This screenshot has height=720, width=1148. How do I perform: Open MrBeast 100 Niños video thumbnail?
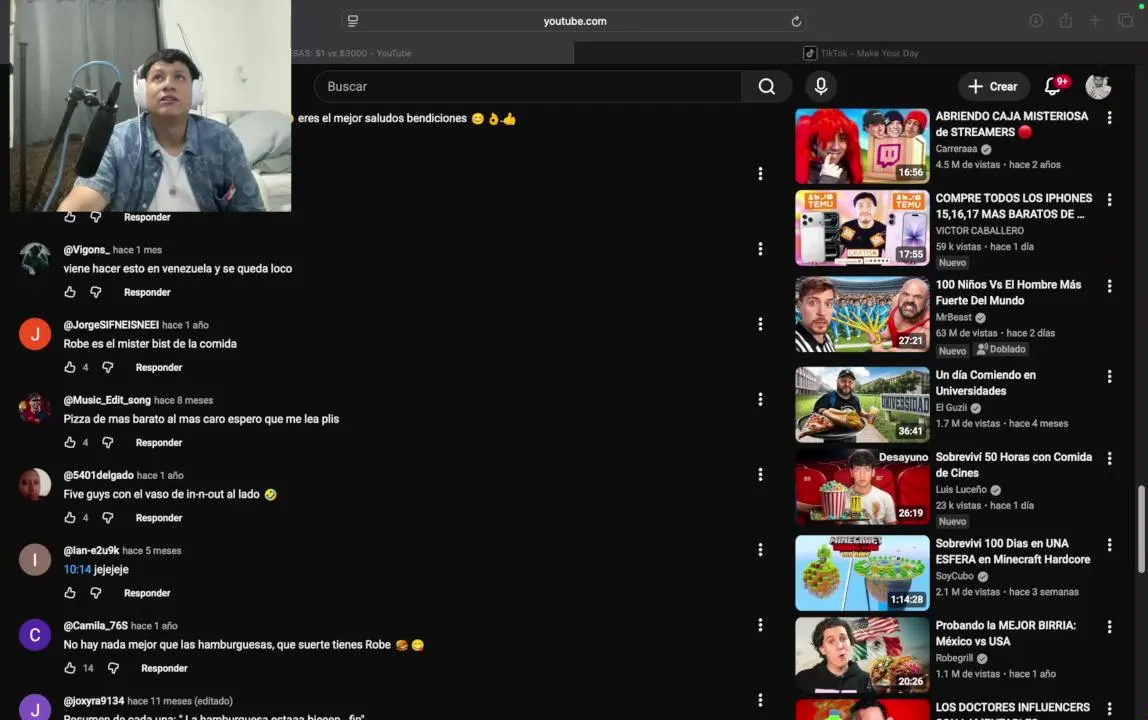(862, 314)
